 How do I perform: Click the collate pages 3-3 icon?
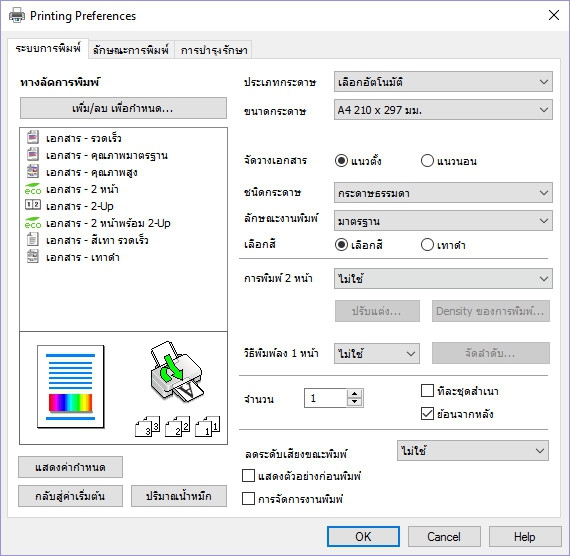coord(147,426)
